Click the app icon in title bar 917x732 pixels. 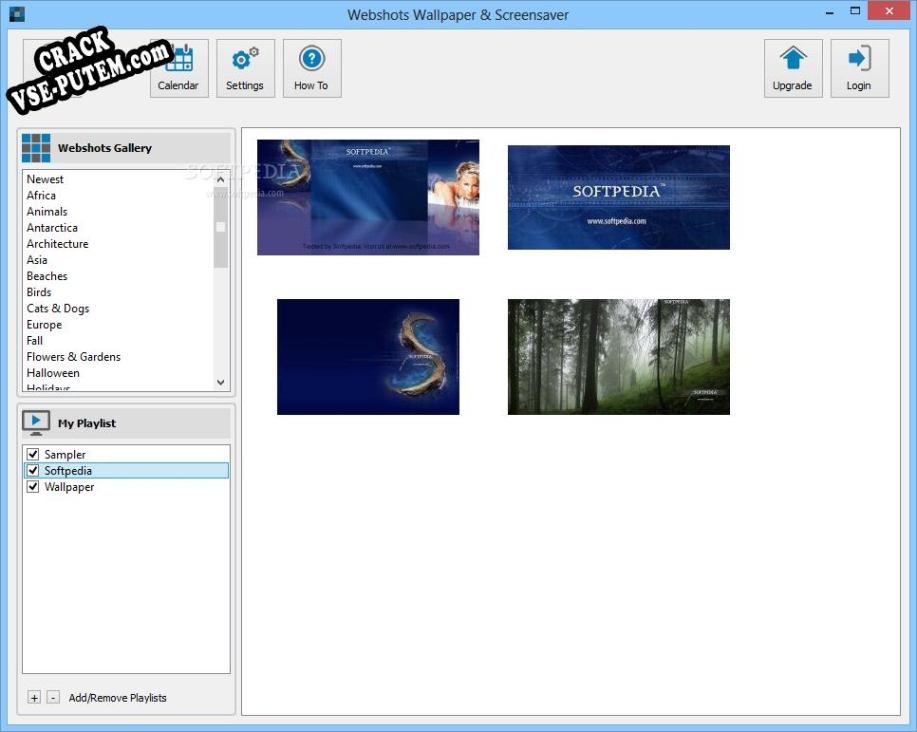[x=17, y=13]
